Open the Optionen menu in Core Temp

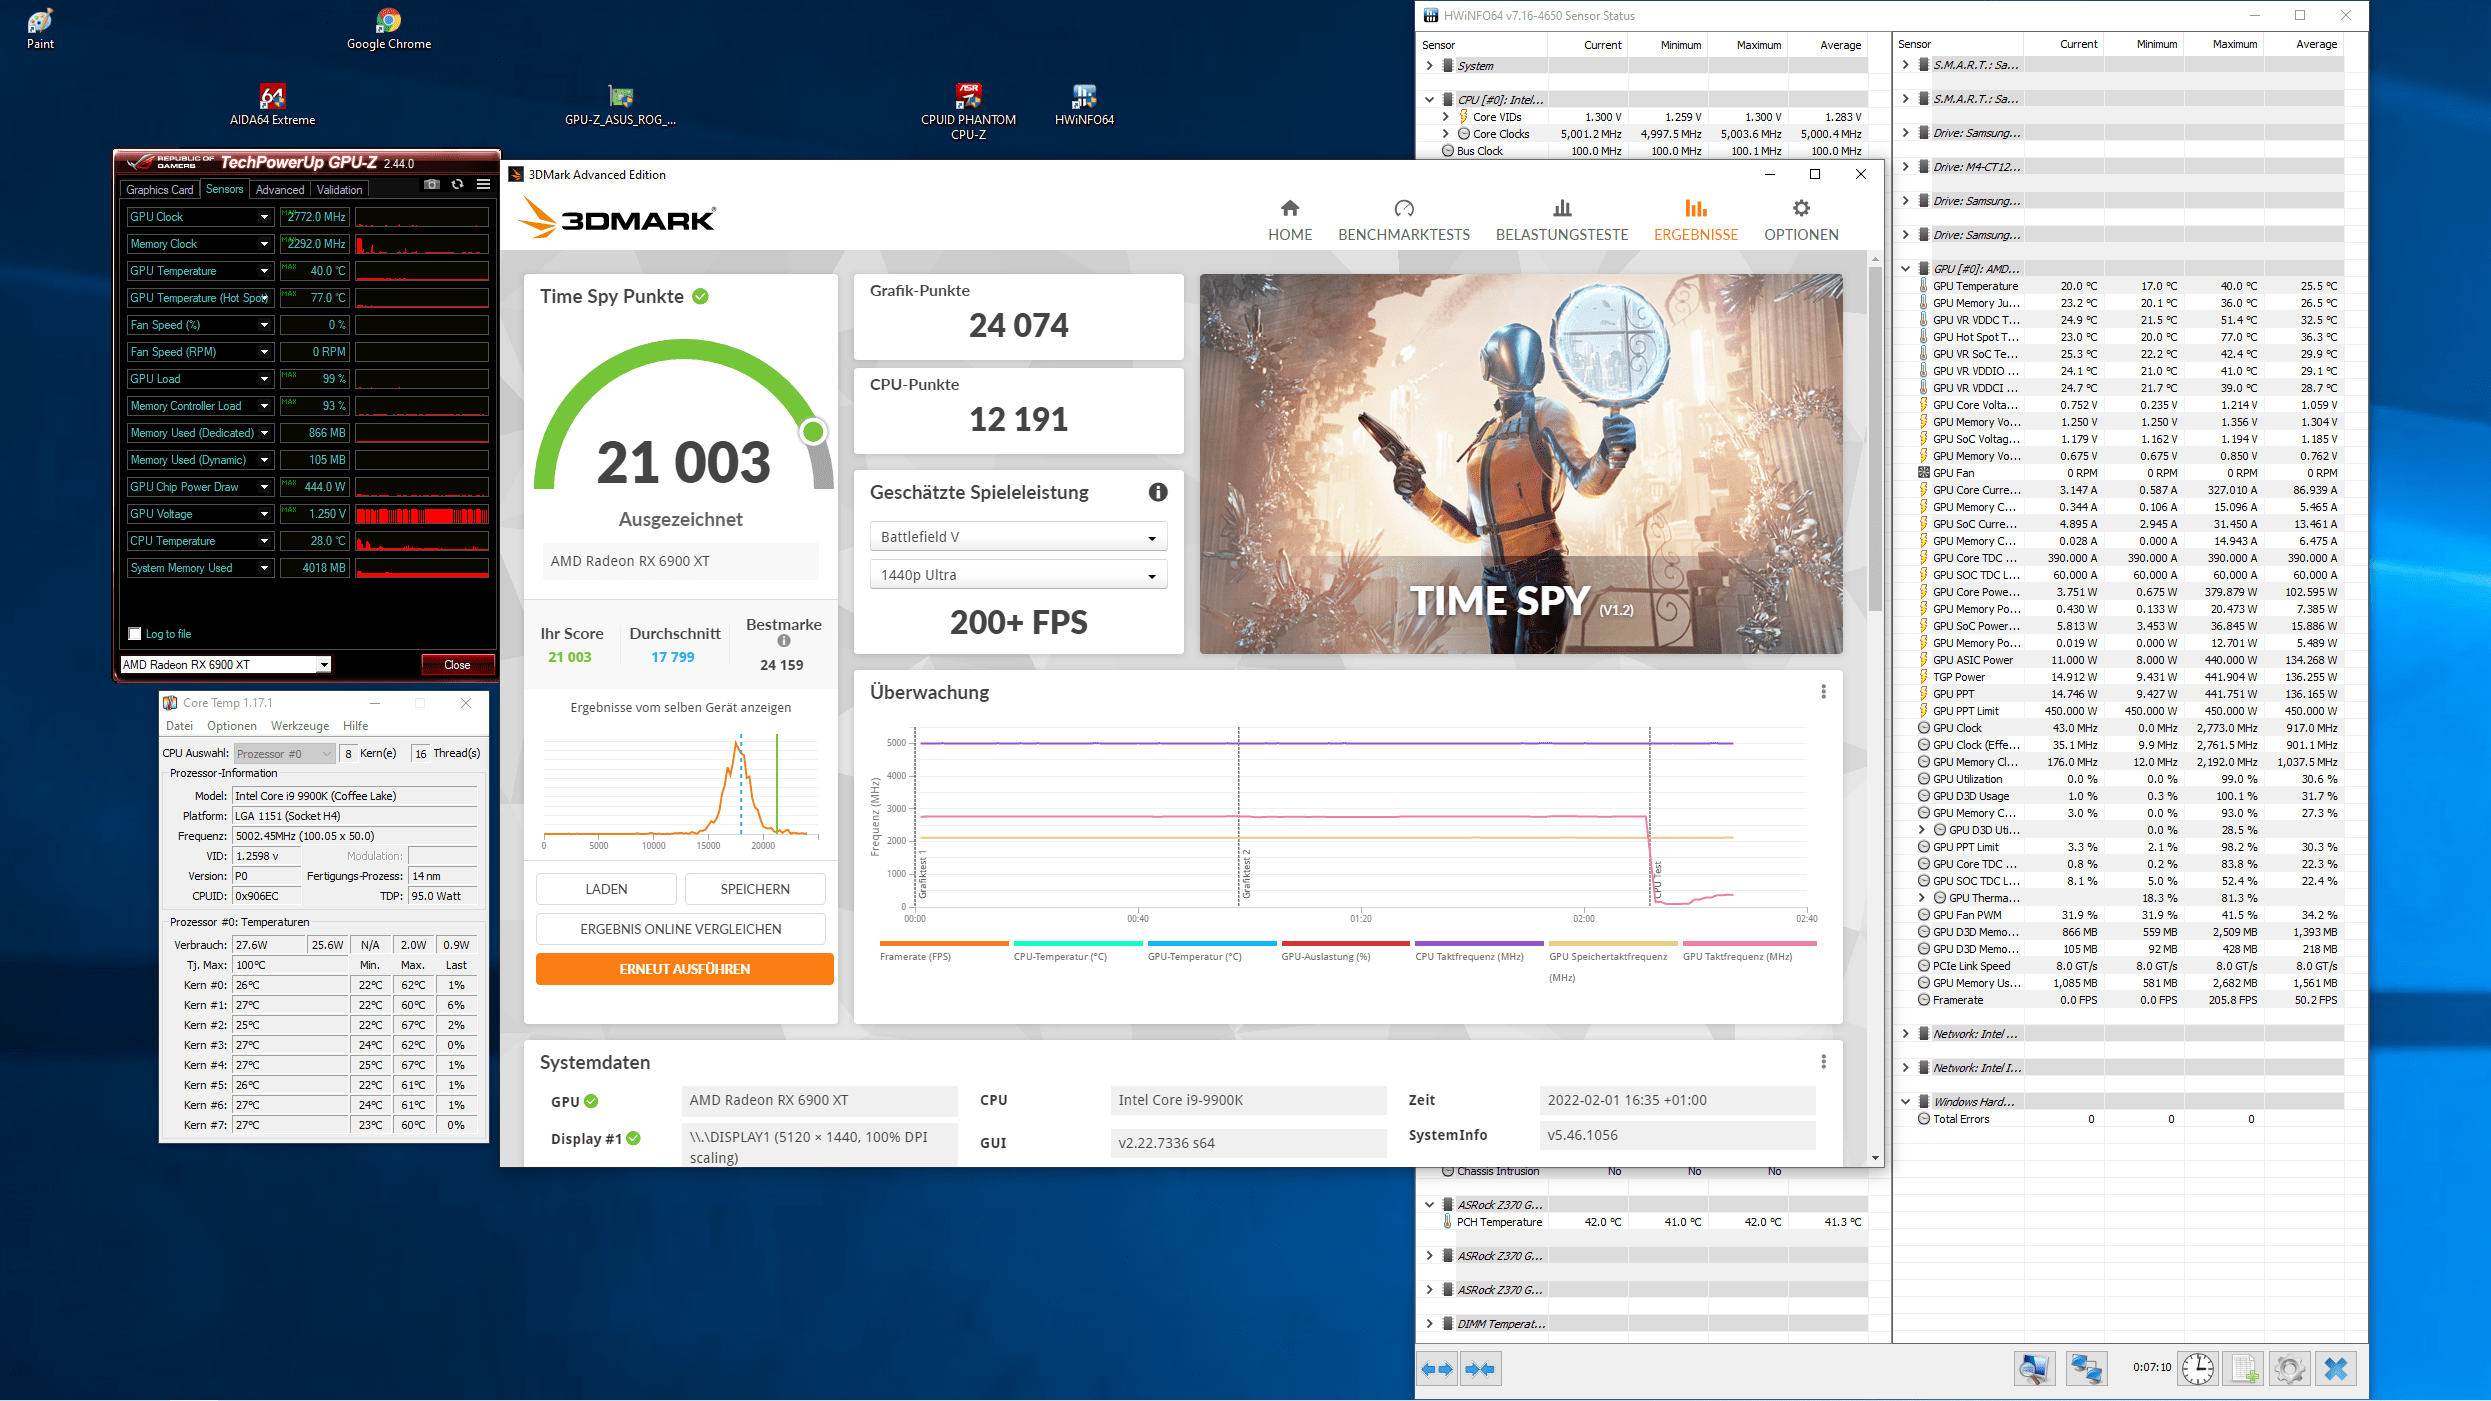click(232, 726)
